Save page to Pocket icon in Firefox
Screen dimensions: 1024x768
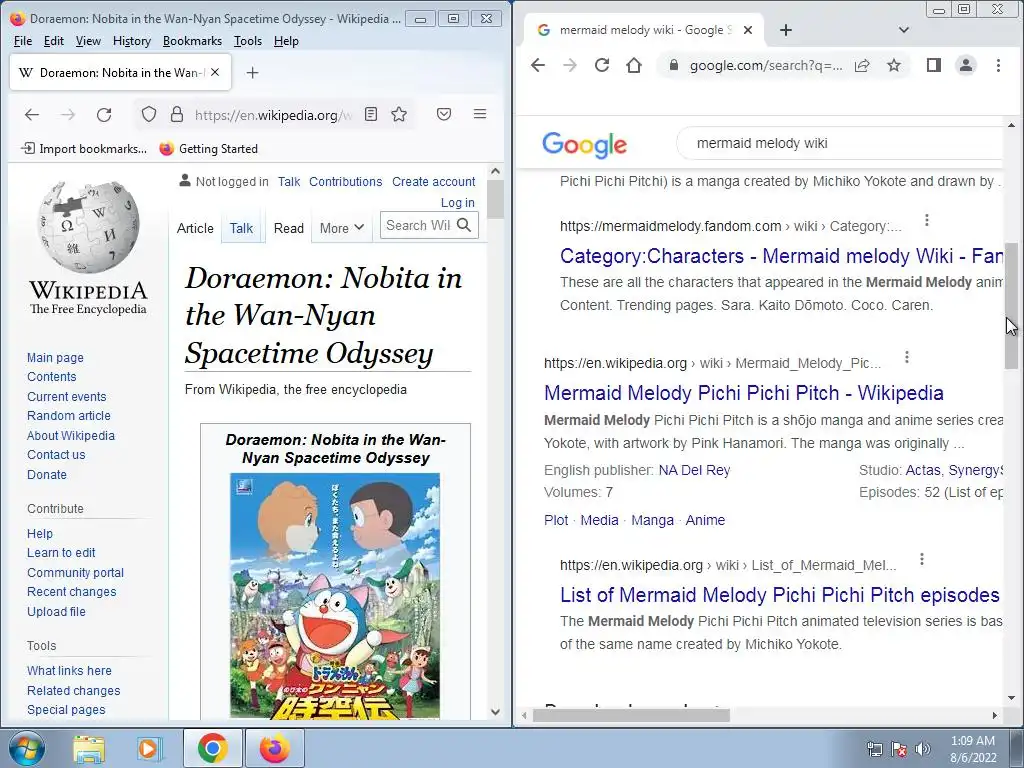pos(444,114)
